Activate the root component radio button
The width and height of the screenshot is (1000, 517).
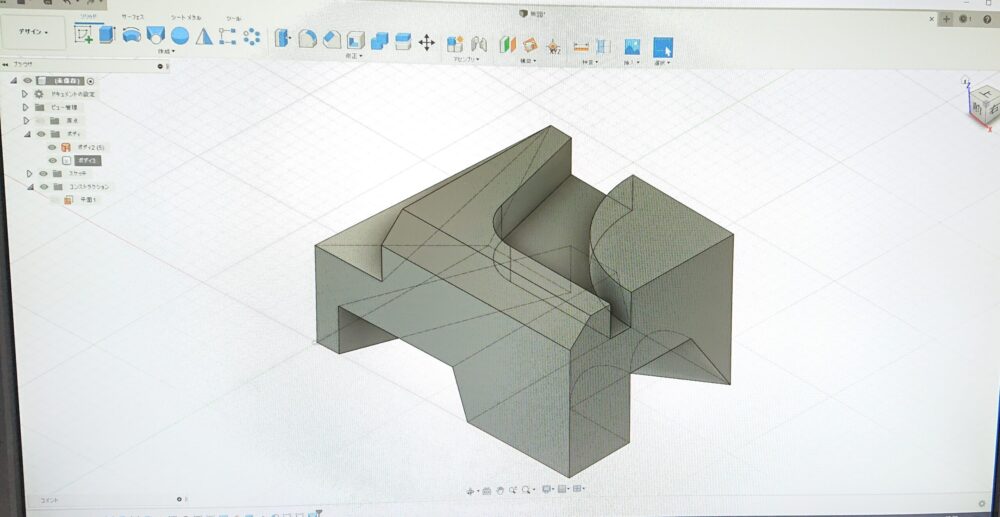91,81
